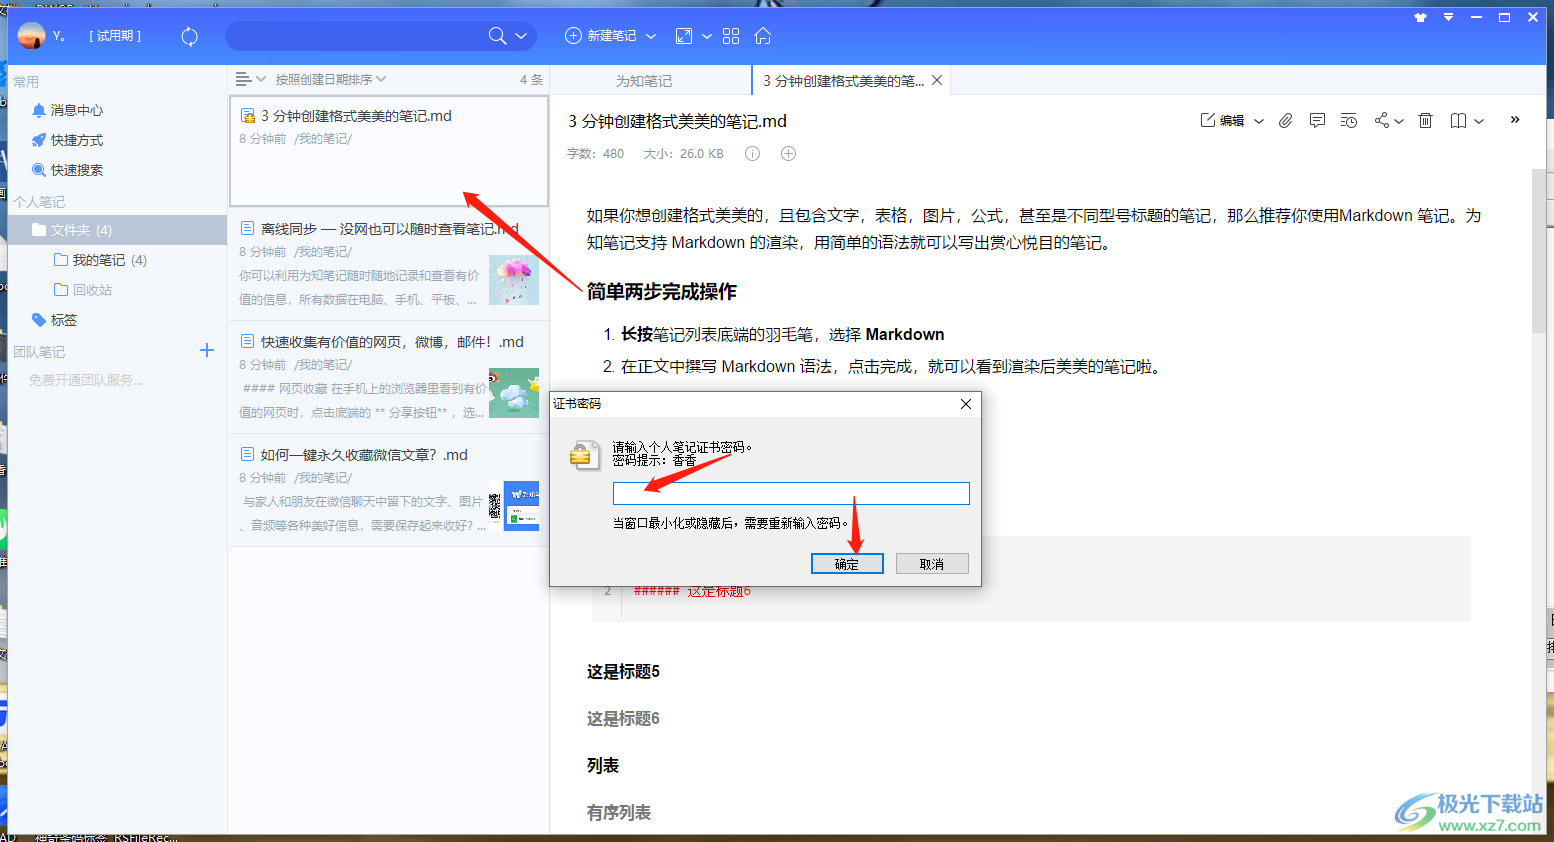Click the note content vertical scrollbar

click(x=1538, y=250)
